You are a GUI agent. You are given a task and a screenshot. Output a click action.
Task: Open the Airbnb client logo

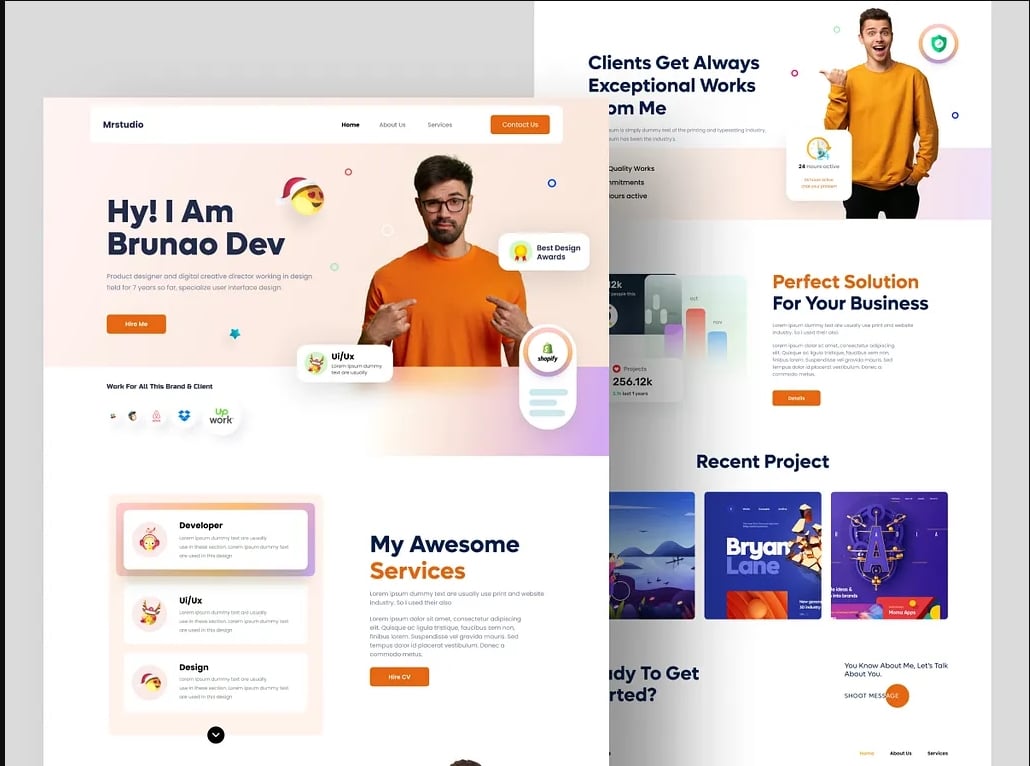157,415
